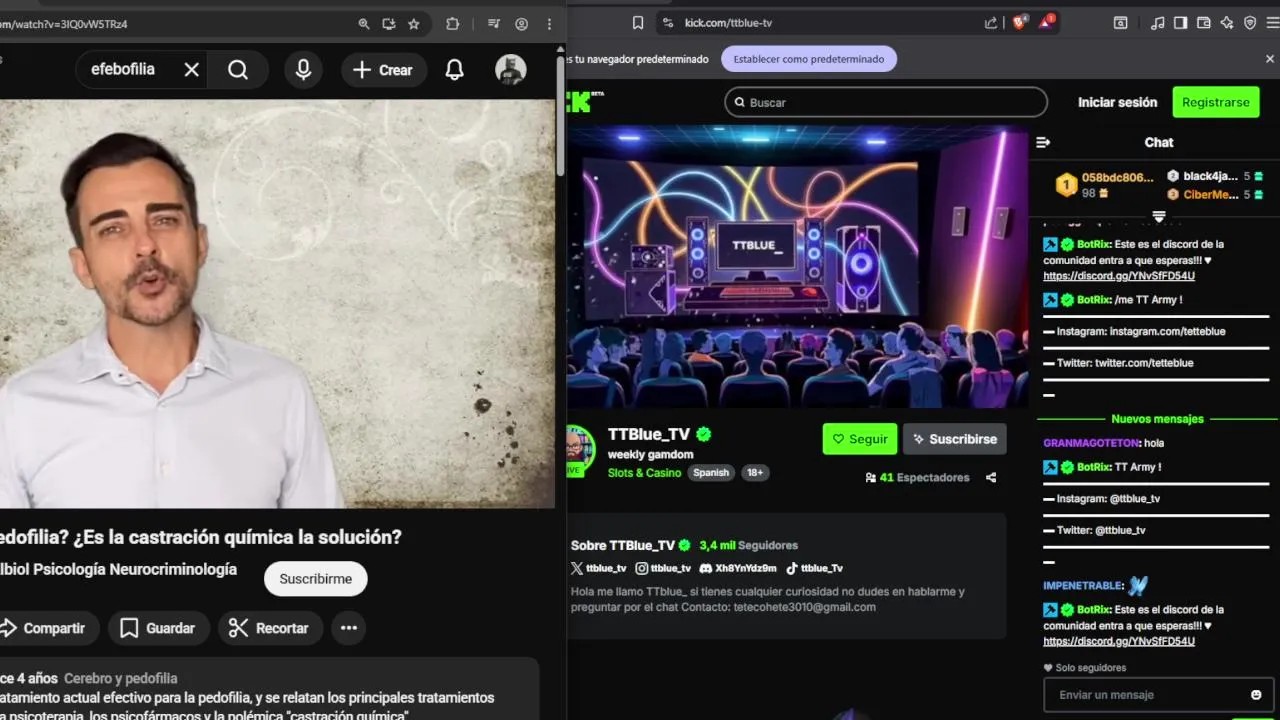Click CiberMe gifter entry in leaderboard

click(x=1215, y=195)
